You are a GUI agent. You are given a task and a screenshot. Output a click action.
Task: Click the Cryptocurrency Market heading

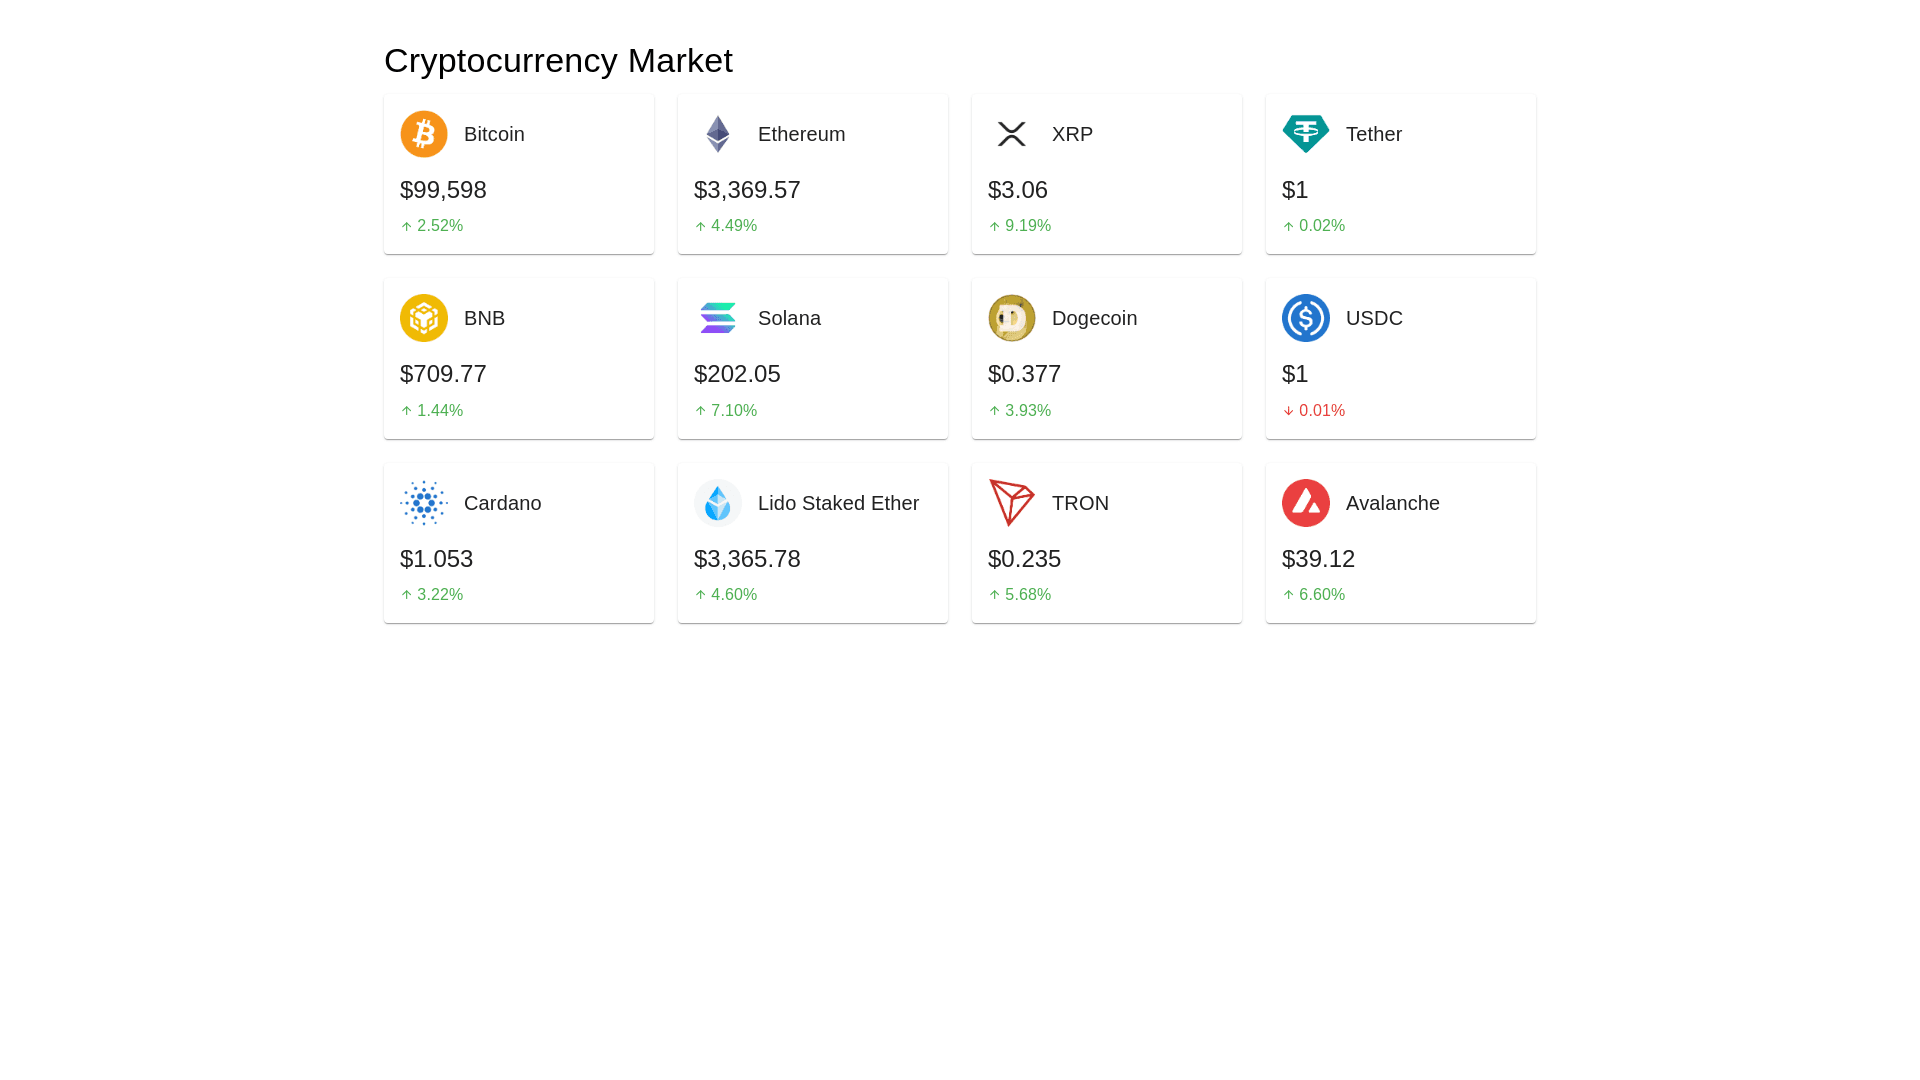558,61
